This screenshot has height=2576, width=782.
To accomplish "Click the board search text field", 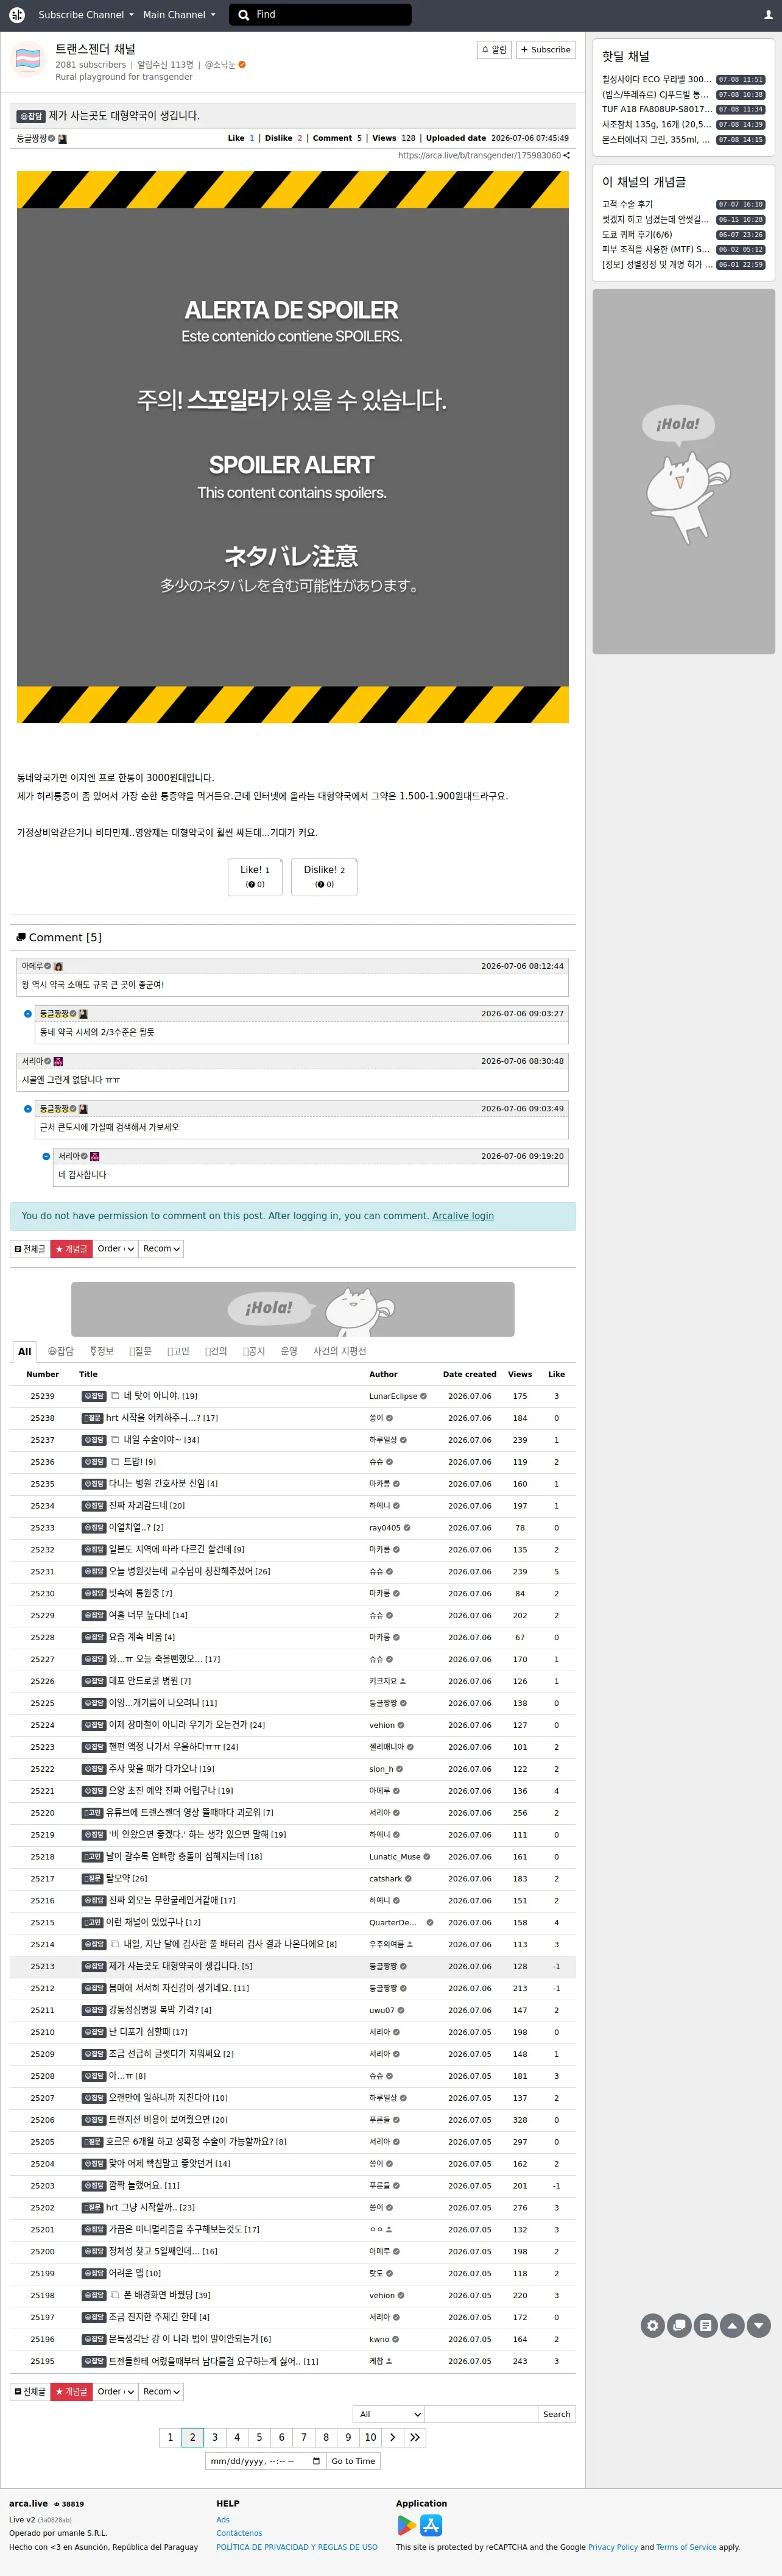I will [481, 2414].
